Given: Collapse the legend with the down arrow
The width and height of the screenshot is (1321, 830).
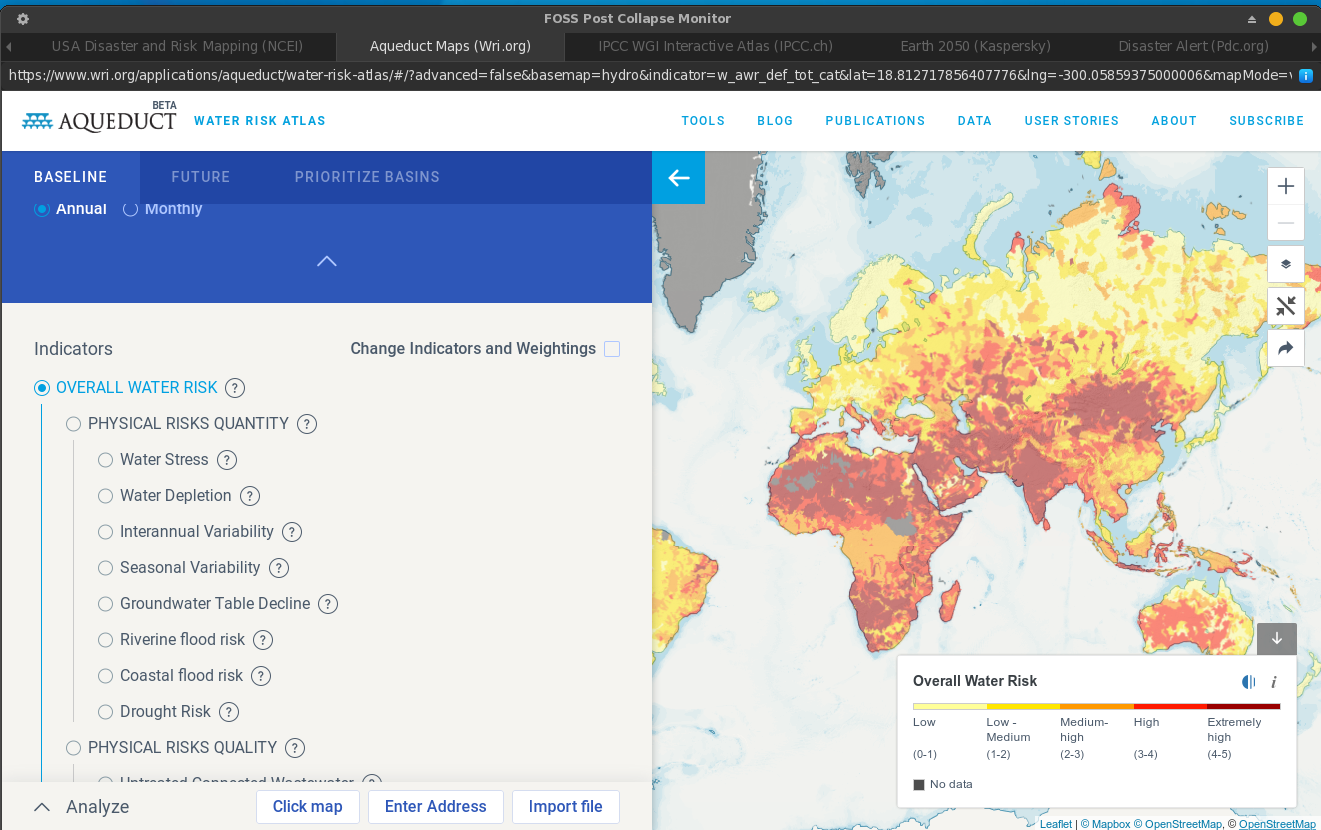Looking at the screenshot, I should 1277,639.
